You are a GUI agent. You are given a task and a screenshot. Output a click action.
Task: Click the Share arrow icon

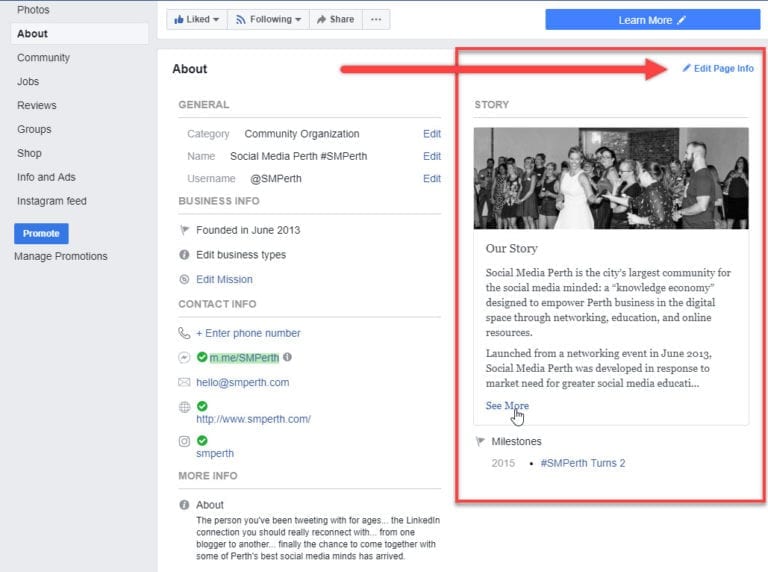pos(321,20)
